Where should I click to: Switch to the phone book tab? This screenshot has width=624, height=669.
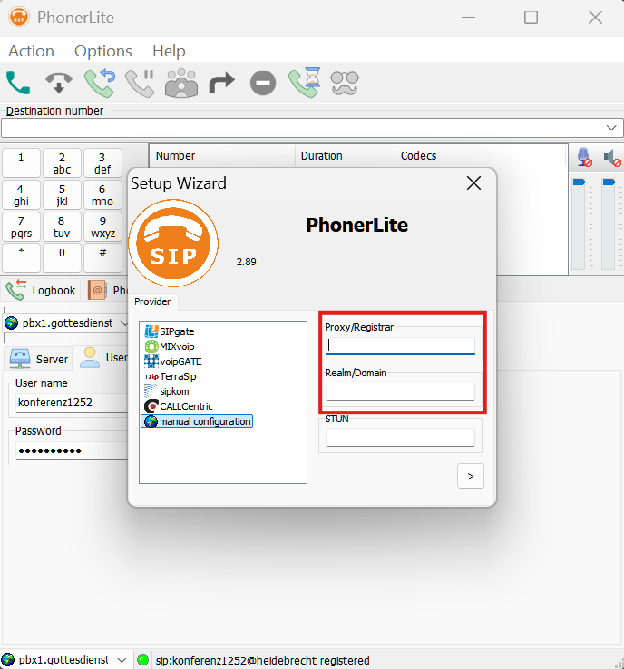tap(107, 290)
